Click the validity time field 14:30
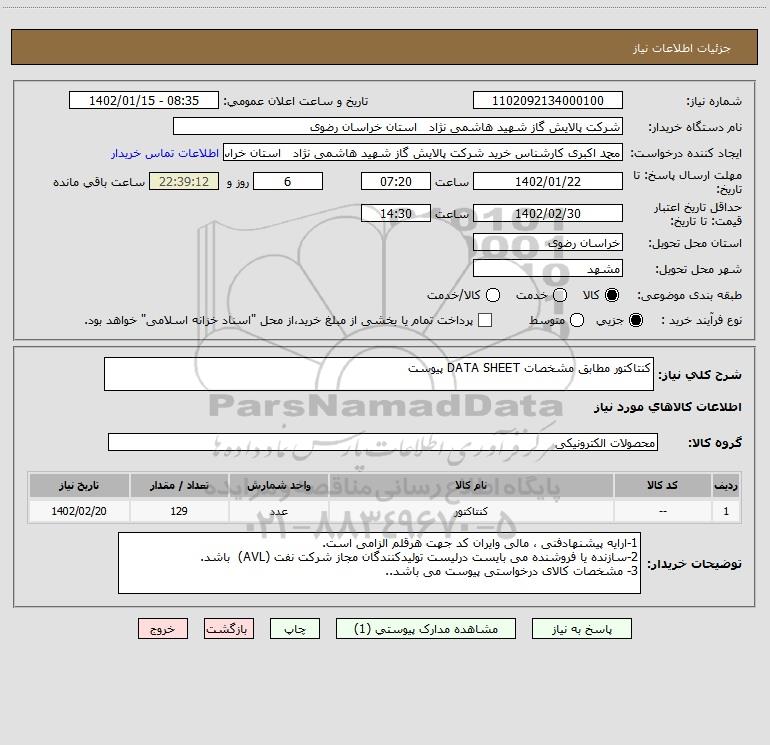The width and height of the screenshot is (770, 745). tap(396, 213)
